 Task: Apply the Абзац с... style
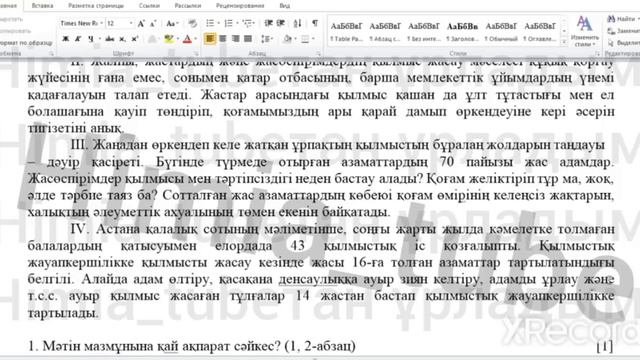click(385, 31)
